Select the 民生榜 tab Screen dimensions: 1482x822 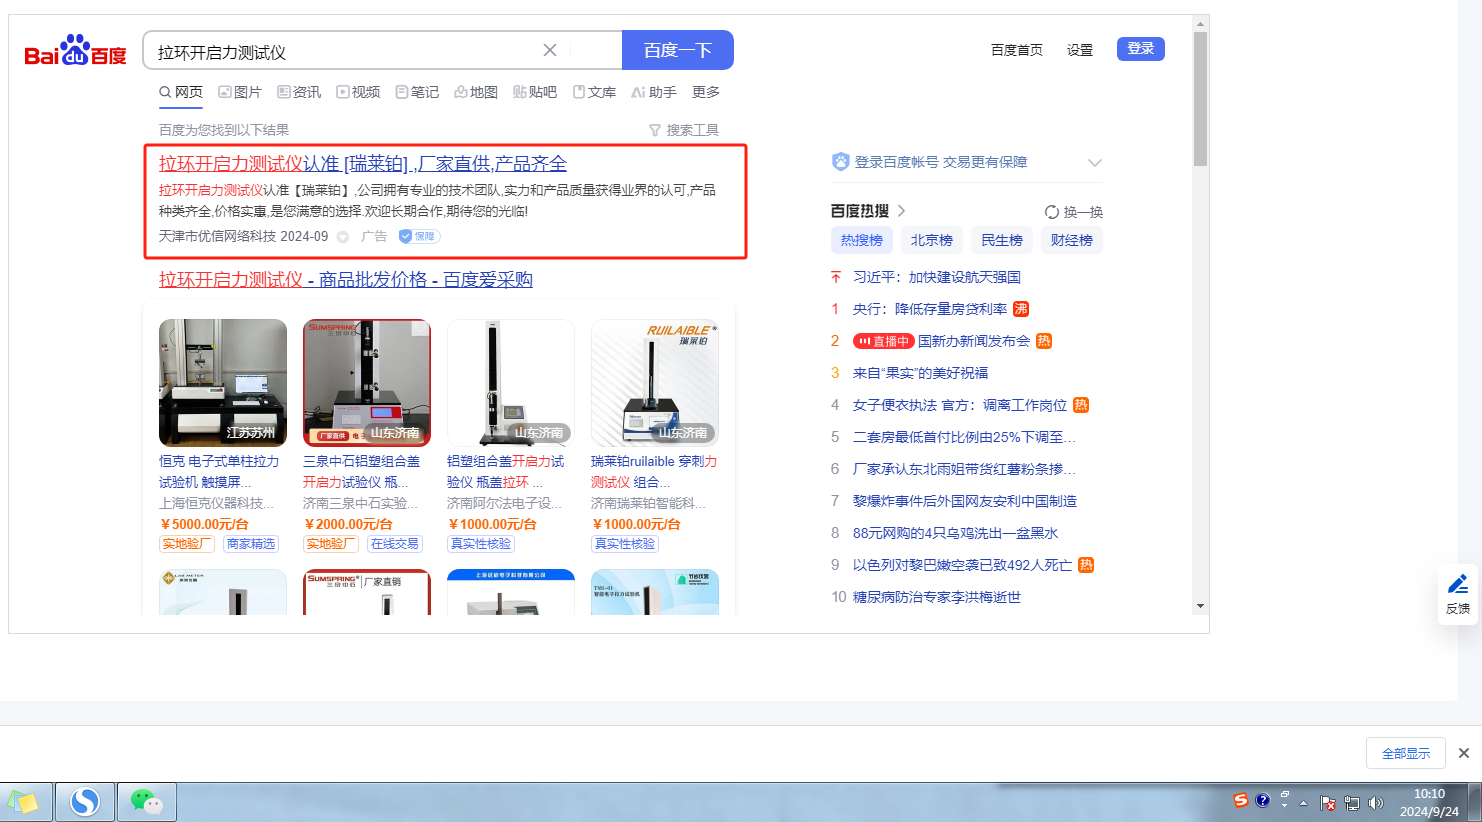pos(1002,240)
